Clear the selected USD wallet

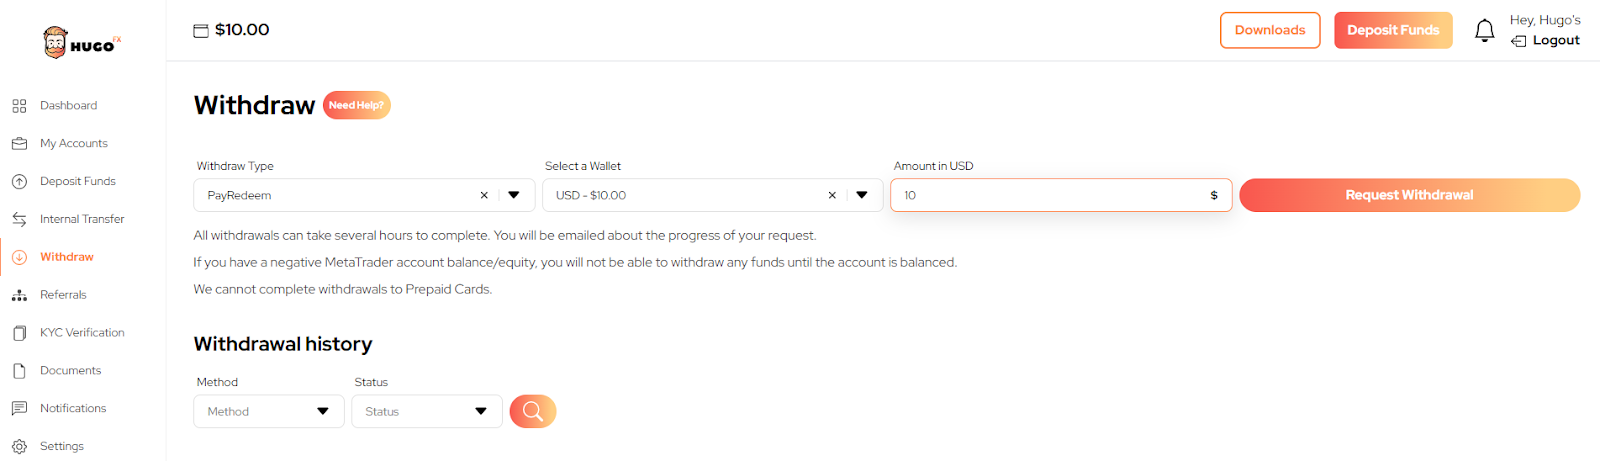point(832,195)
